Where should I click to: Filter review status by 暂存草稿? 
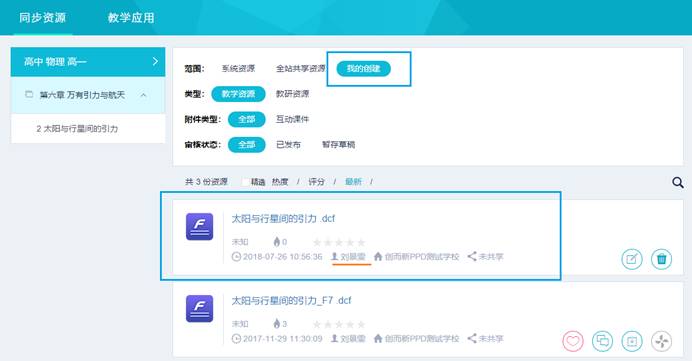(338, 145)
